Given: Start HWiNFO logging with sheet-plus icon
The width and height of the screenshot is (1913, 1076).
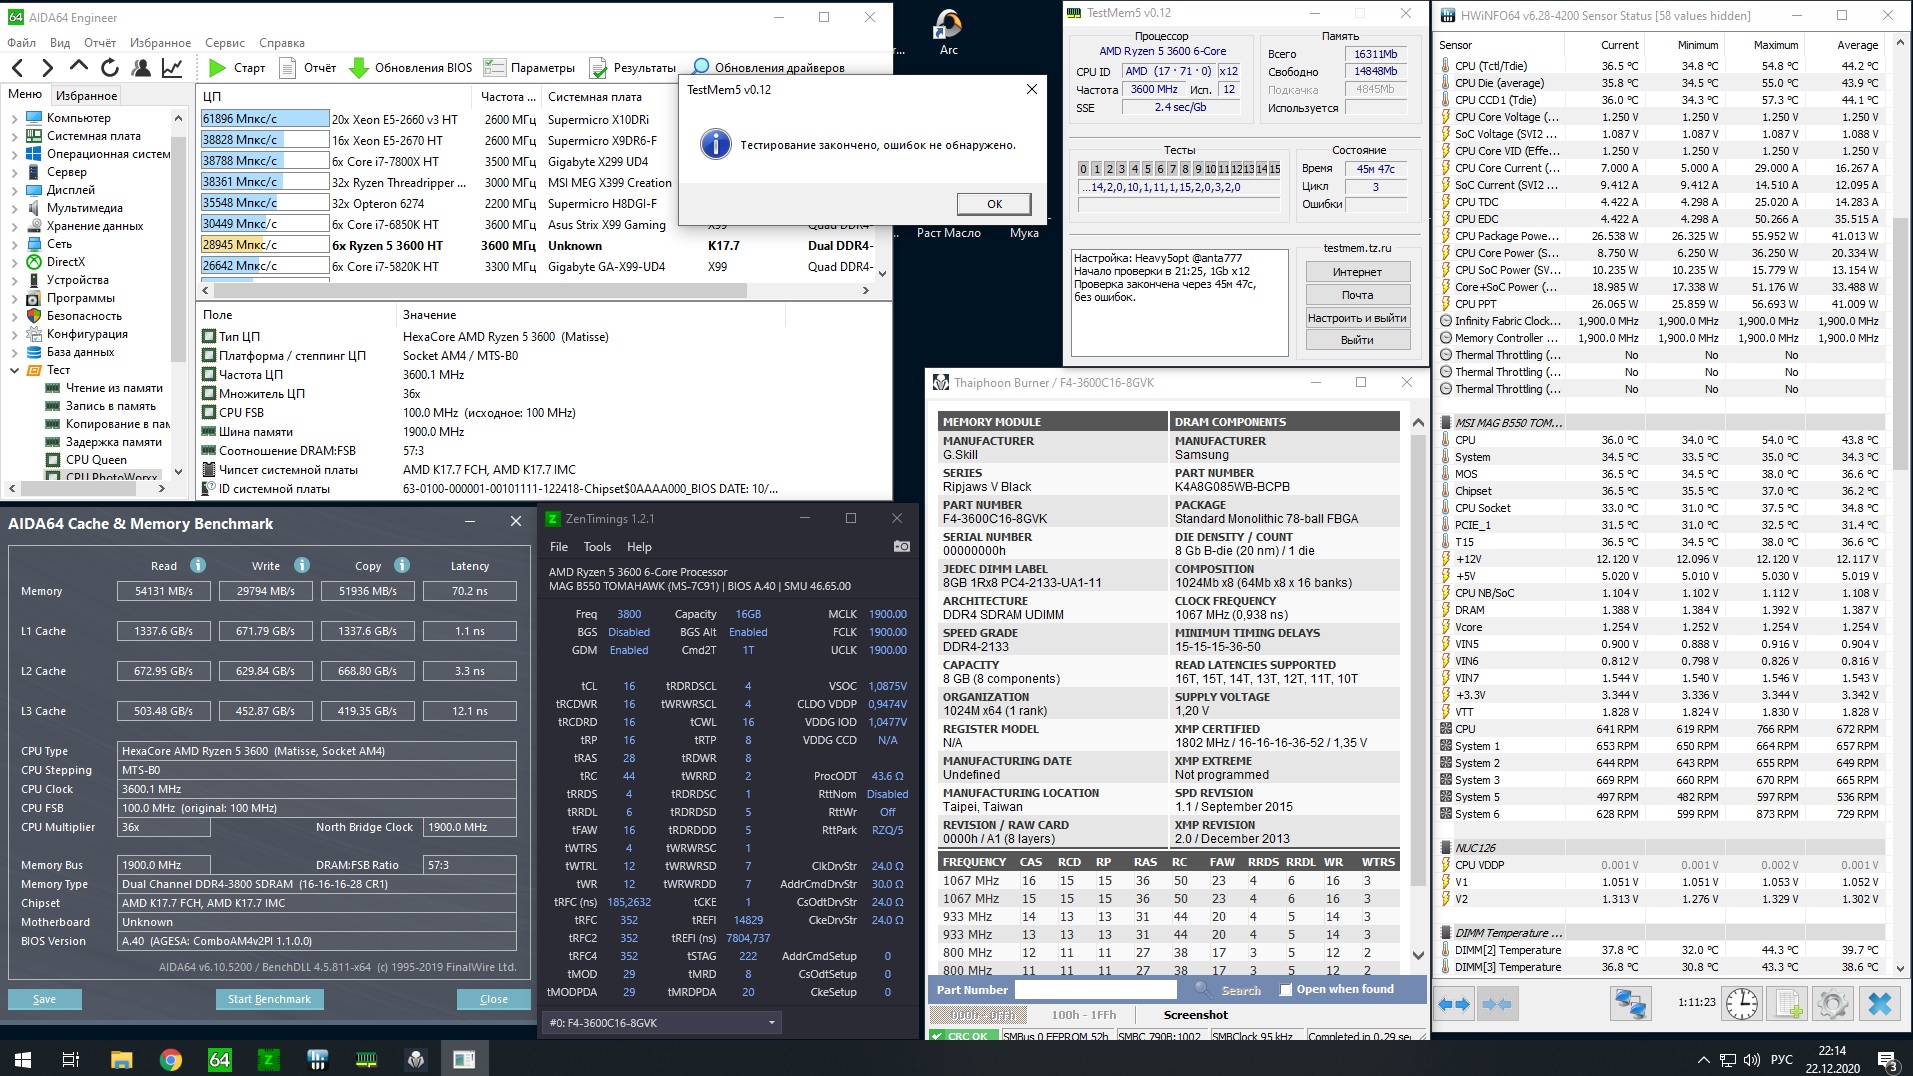Looking at the screenshot, I should click(1788, 1003).
